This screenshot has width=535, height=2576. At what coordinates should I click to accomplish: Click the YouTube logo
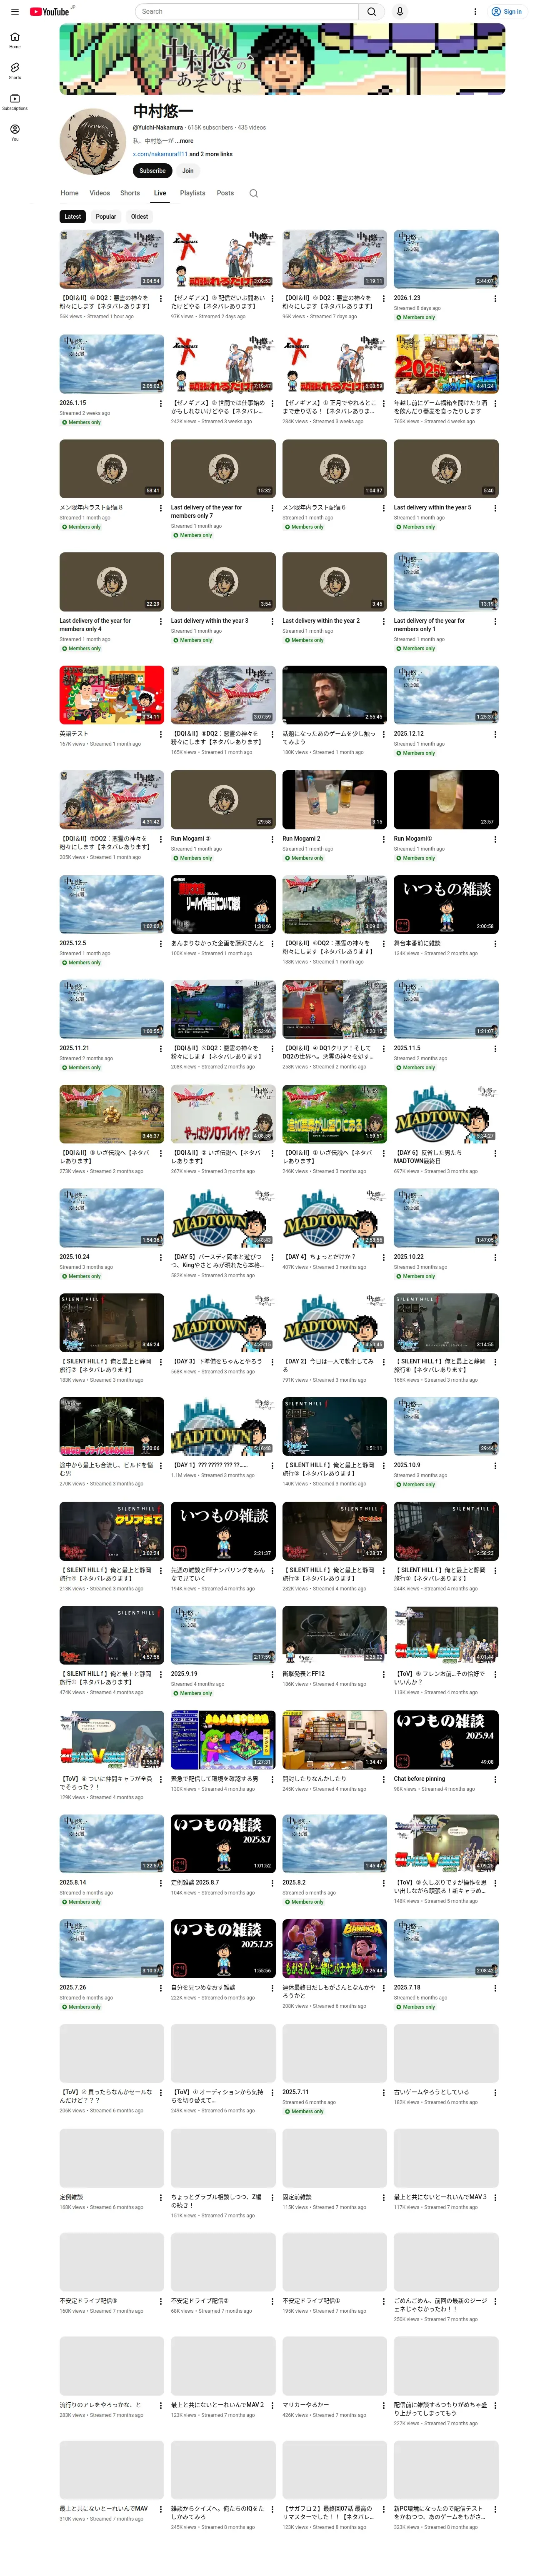pyautogui.click(x=50, y=12)
